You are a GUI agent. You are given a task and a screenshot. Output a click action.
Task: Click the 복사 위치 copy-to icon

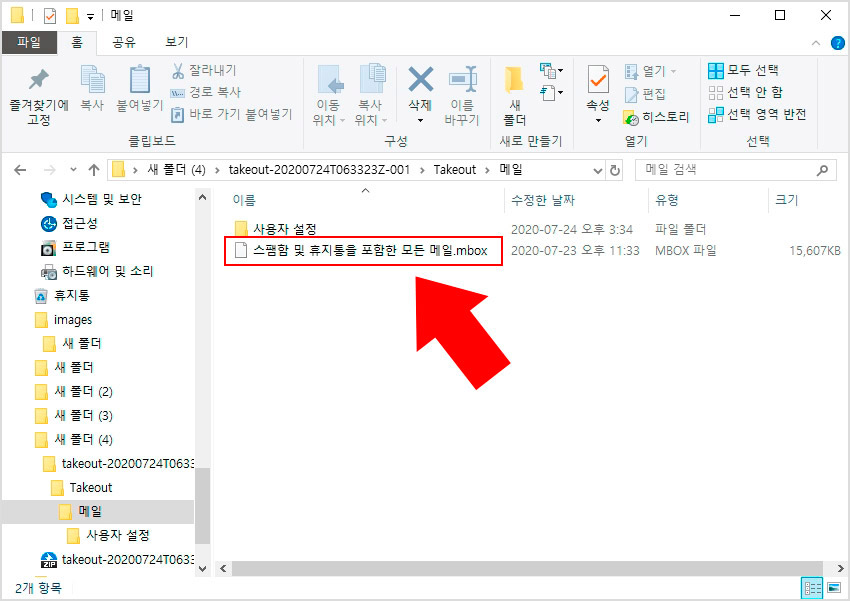point(371,79)
